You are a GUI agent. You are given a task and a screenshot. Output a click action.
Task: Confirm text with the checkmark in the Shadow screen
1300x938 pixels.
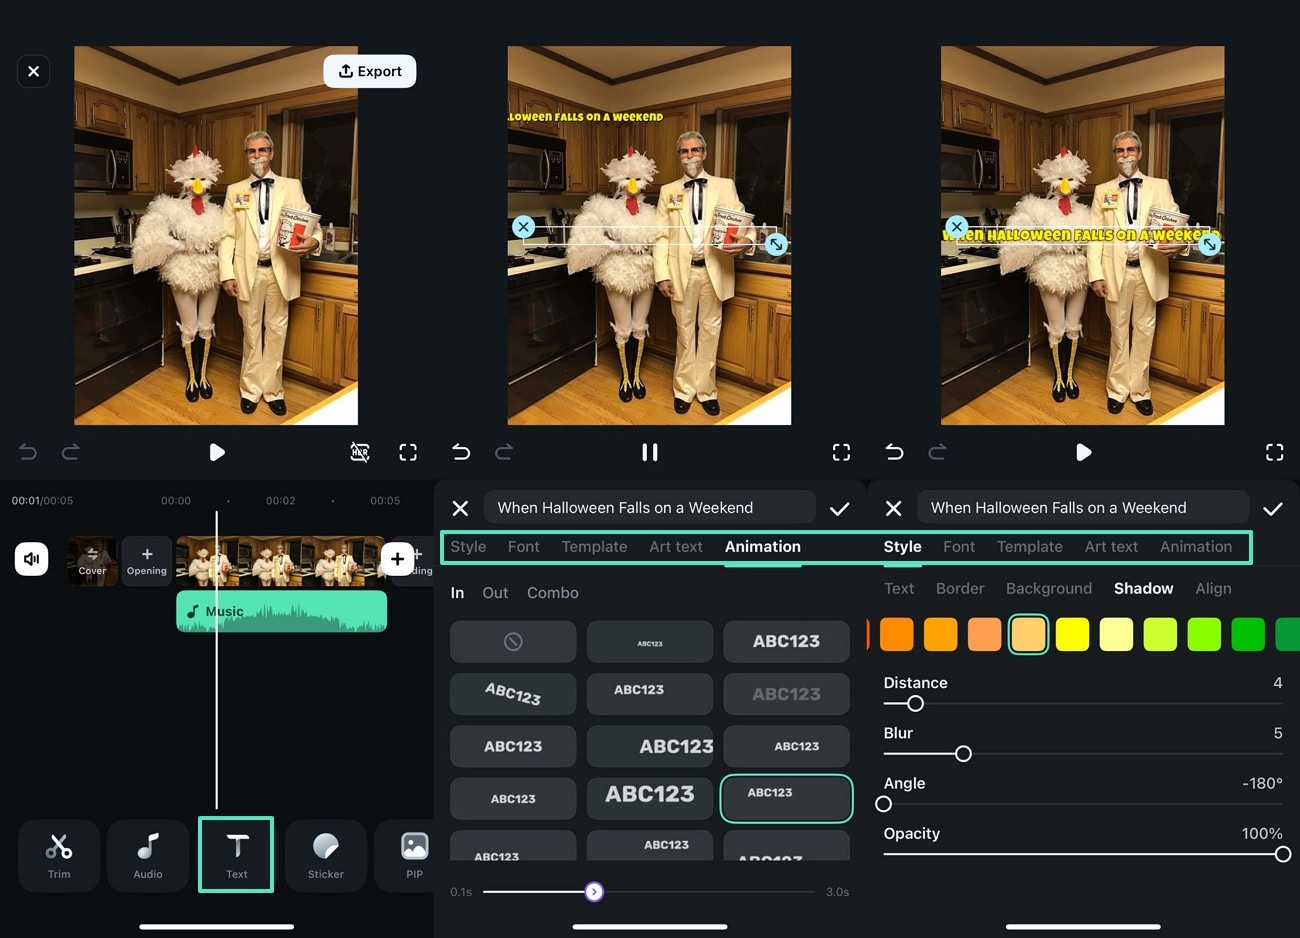pyautogui.click(x=1273, y=508)
